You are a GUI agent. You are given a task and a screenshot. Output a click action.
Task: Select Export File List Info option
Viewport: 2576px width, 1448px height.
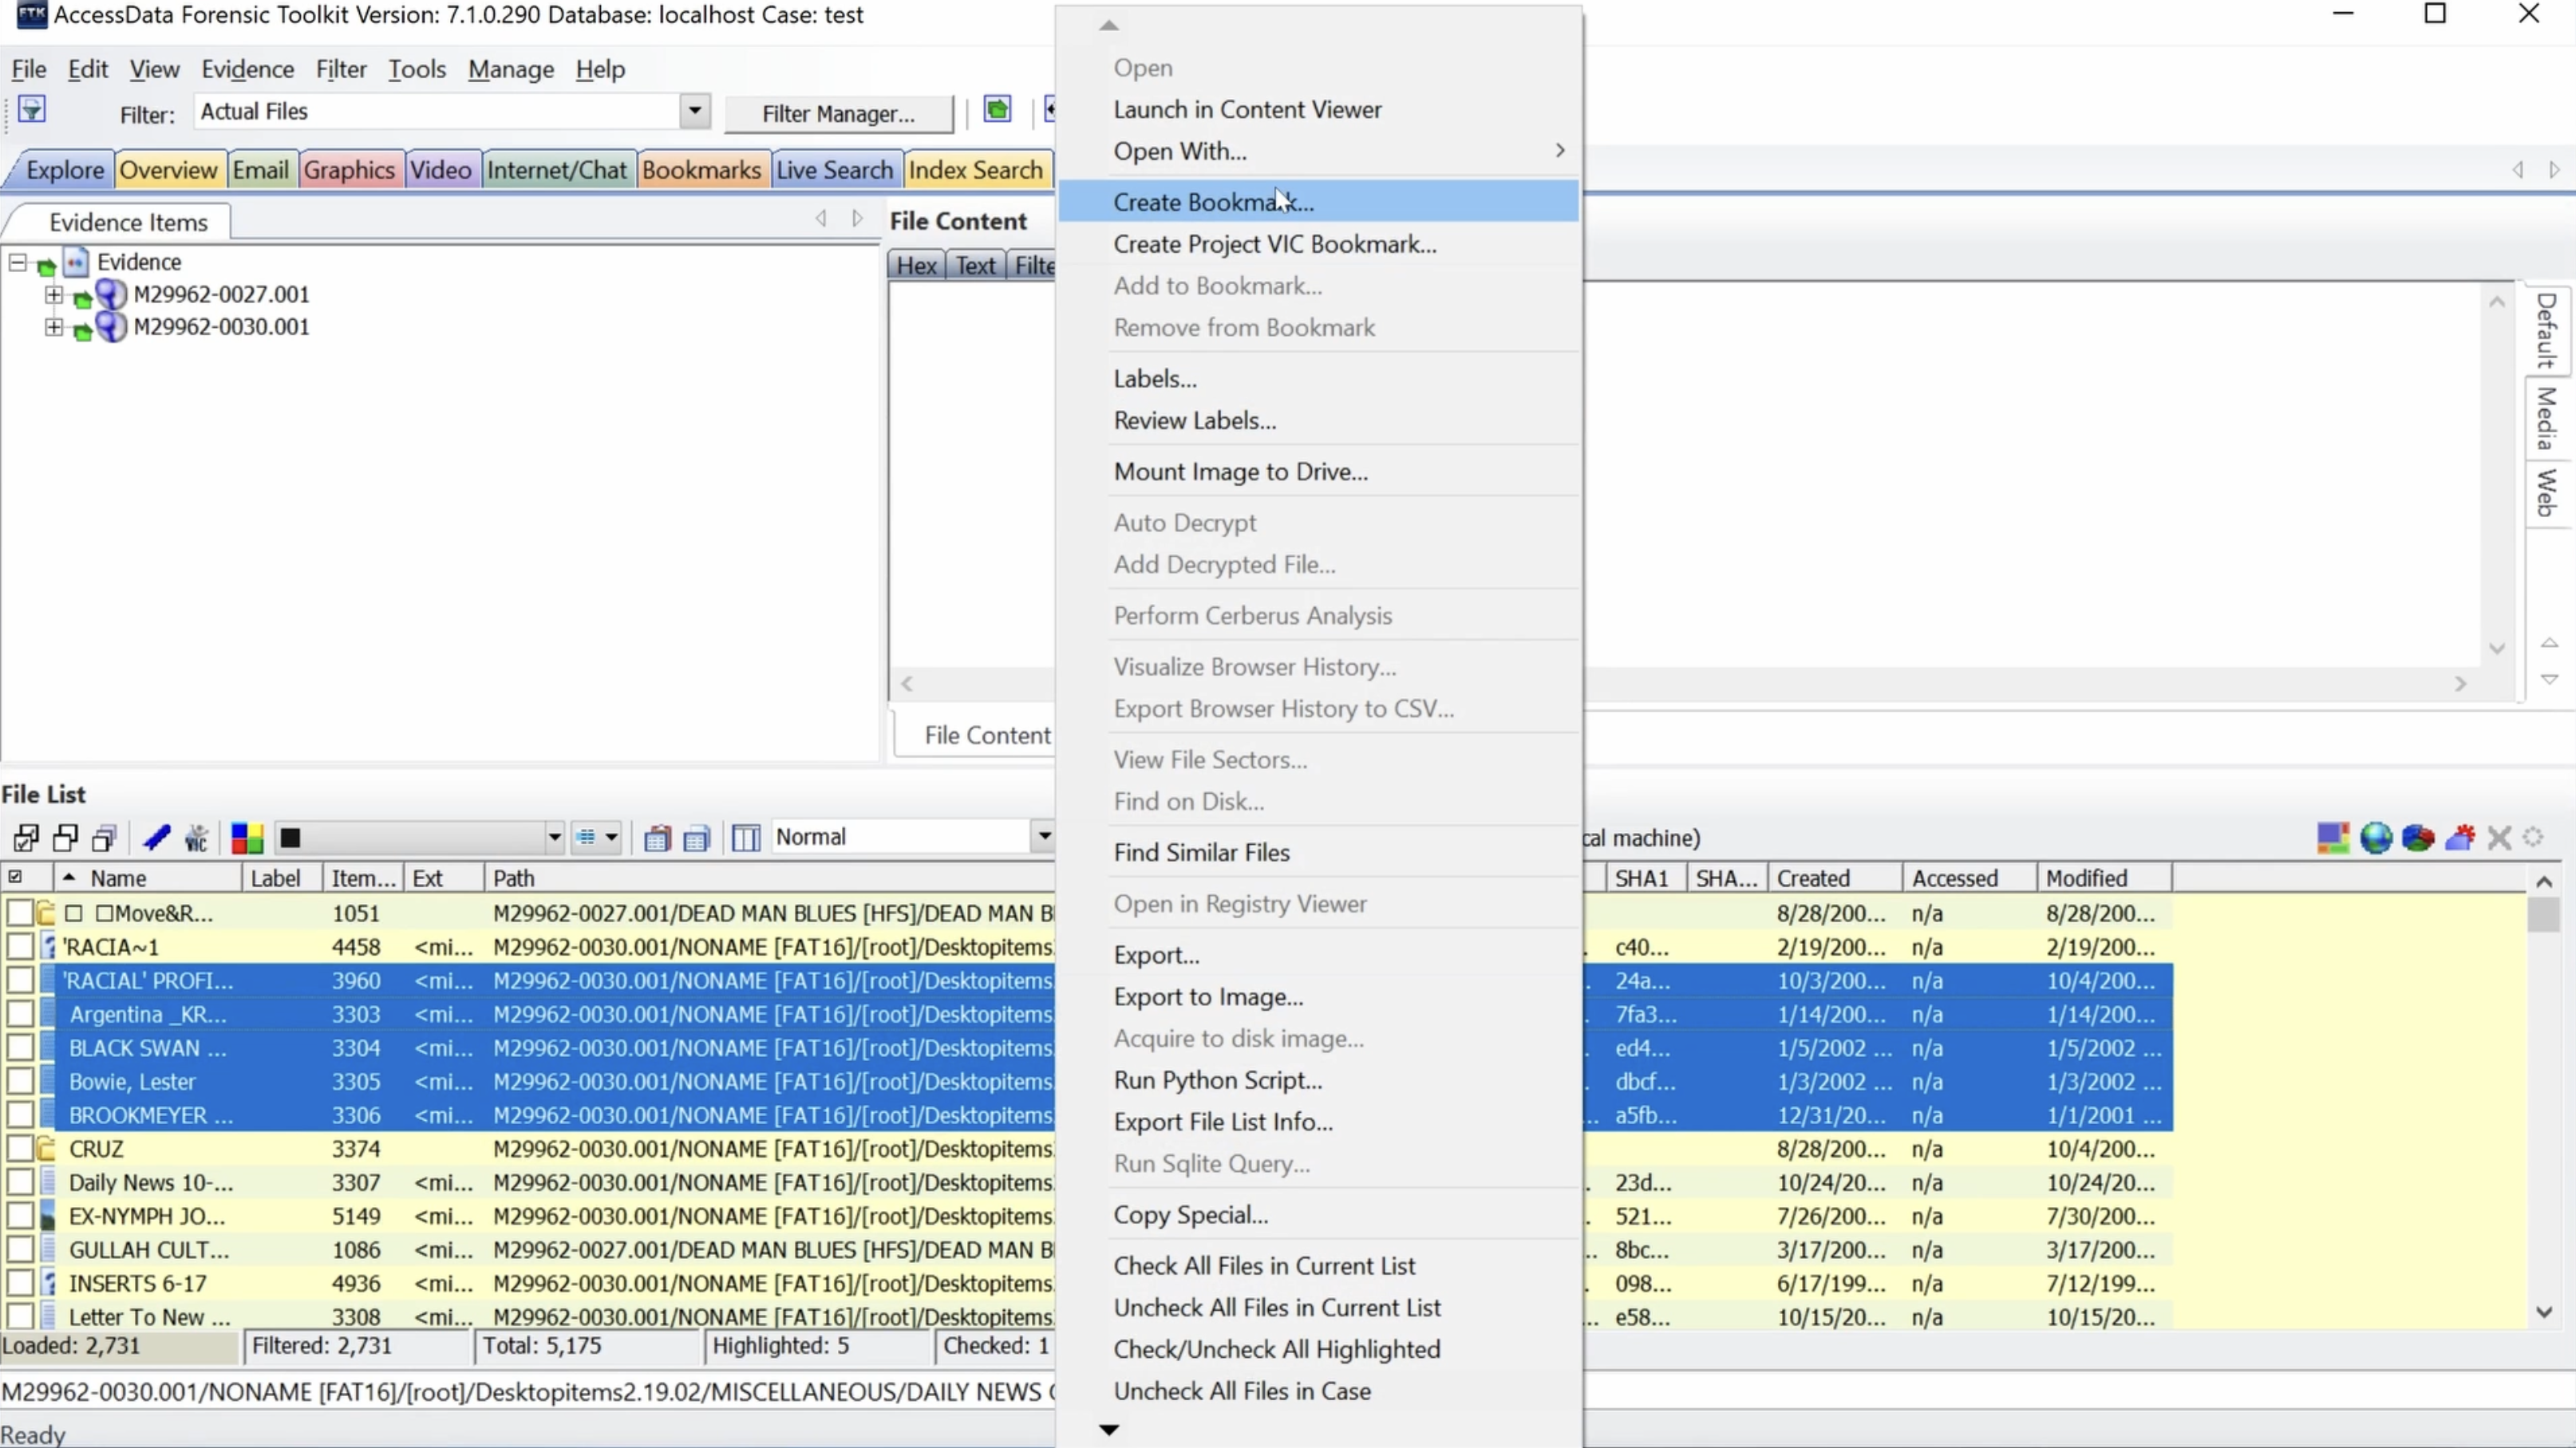click(x=1223, y=1121)
